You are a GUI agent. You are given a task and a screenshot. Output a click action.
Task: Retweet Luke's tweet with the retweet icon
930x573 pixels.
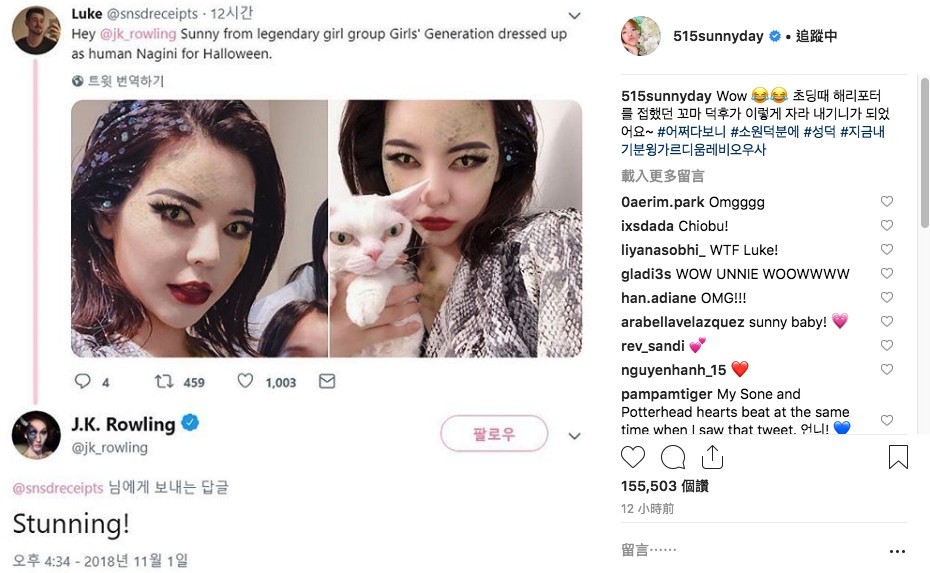point(163,381)
